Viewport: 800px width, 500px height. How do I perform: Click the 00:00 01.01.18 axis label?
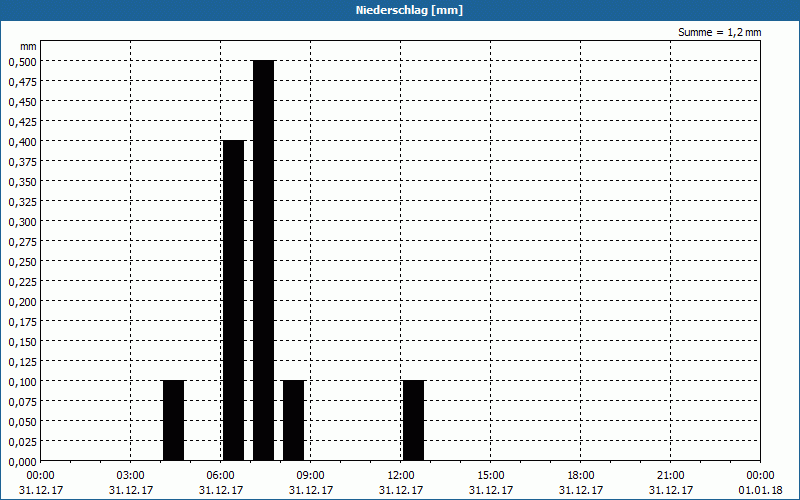point(760,482)
